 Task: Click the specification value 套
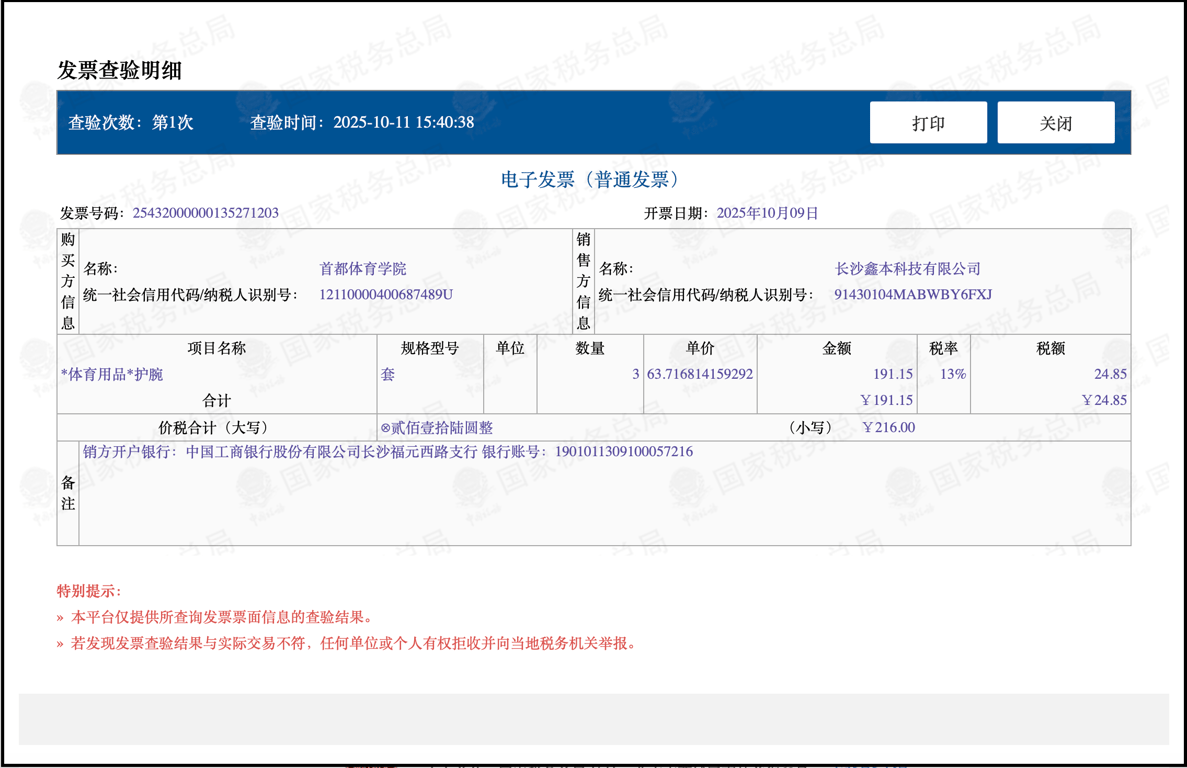click(x=388, y=374)
